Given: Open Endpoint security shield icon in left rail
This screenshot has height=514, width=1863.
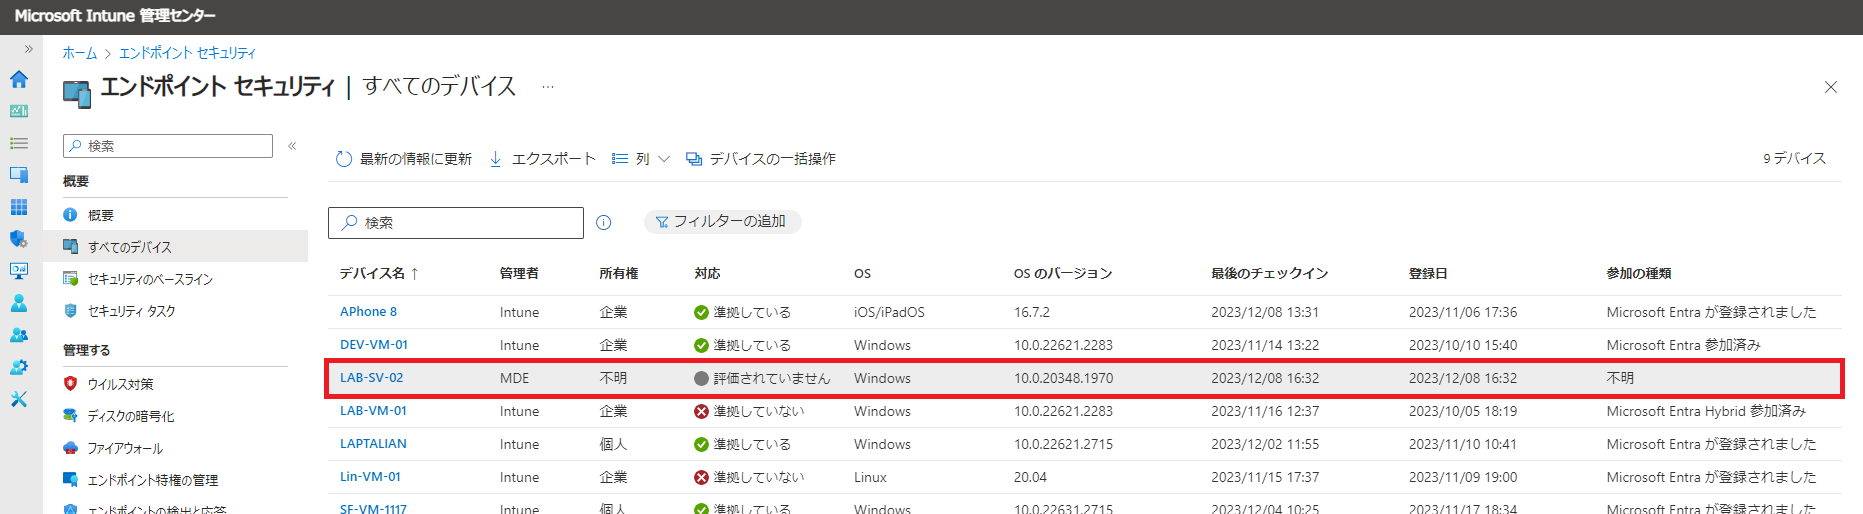Looking at the screenshot, I should pyautogui.click(x=19, y=239).
